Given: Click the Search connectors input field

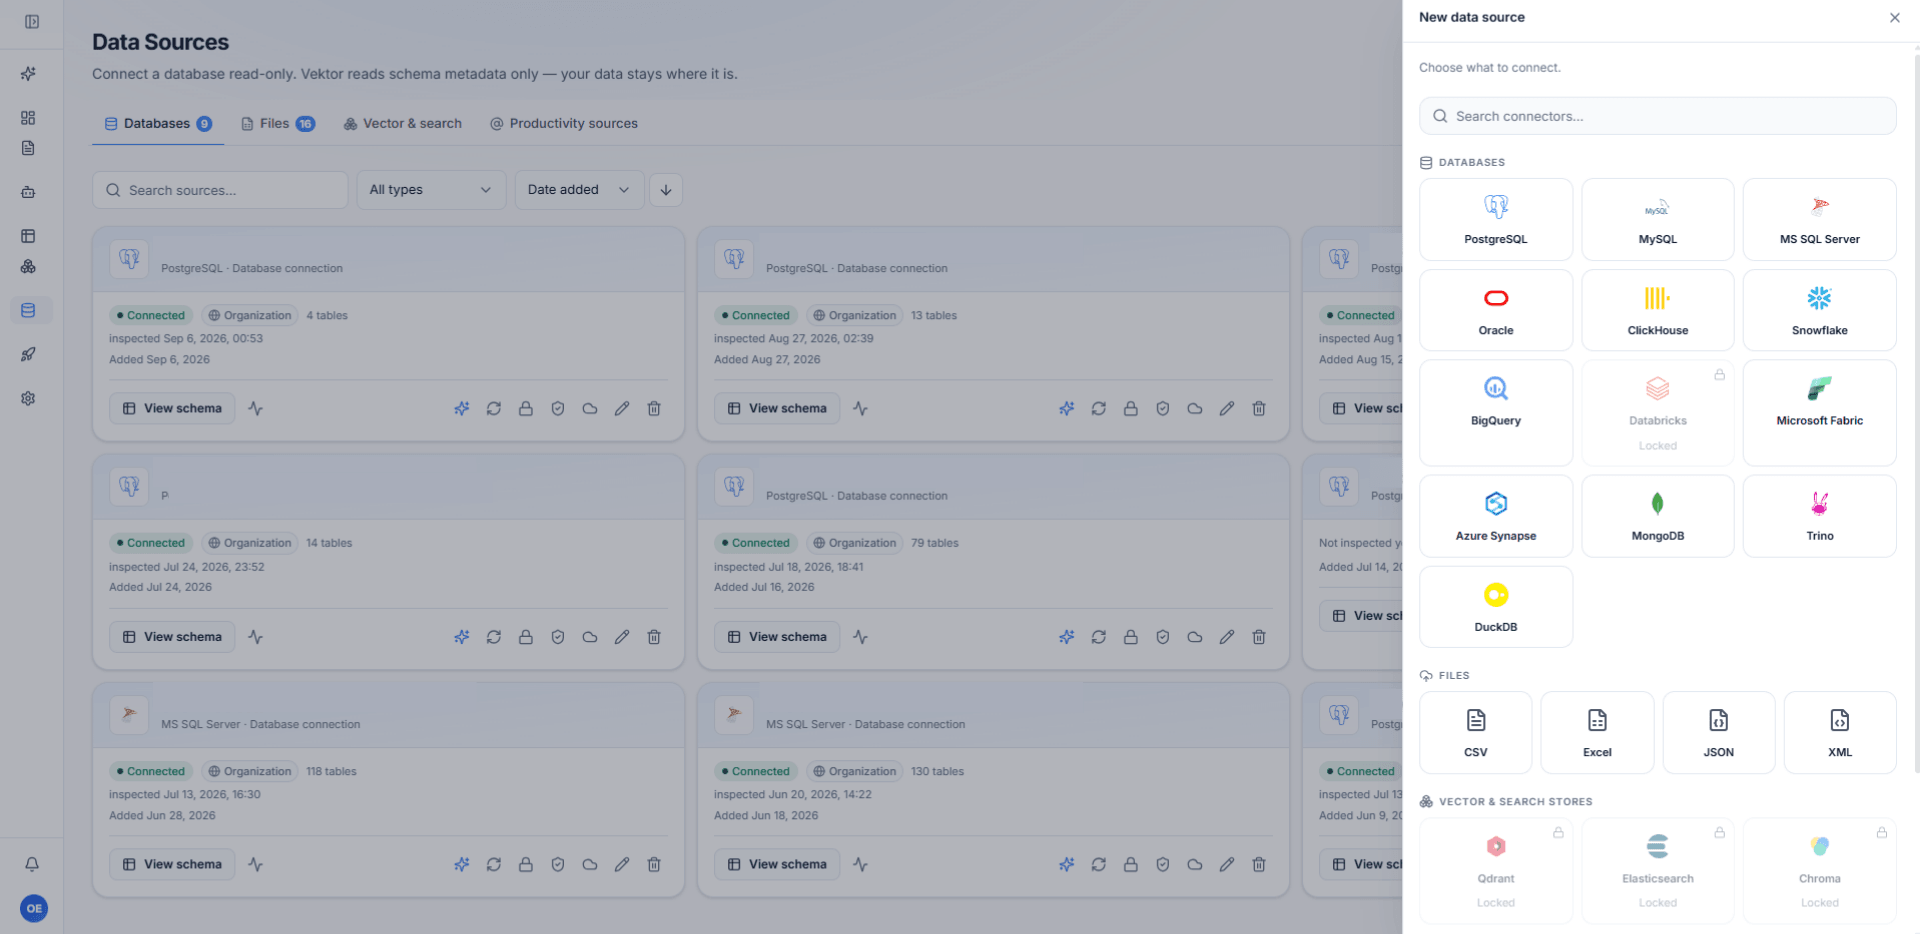Looking at the screenshot, I should click(x=1657, y=116).
